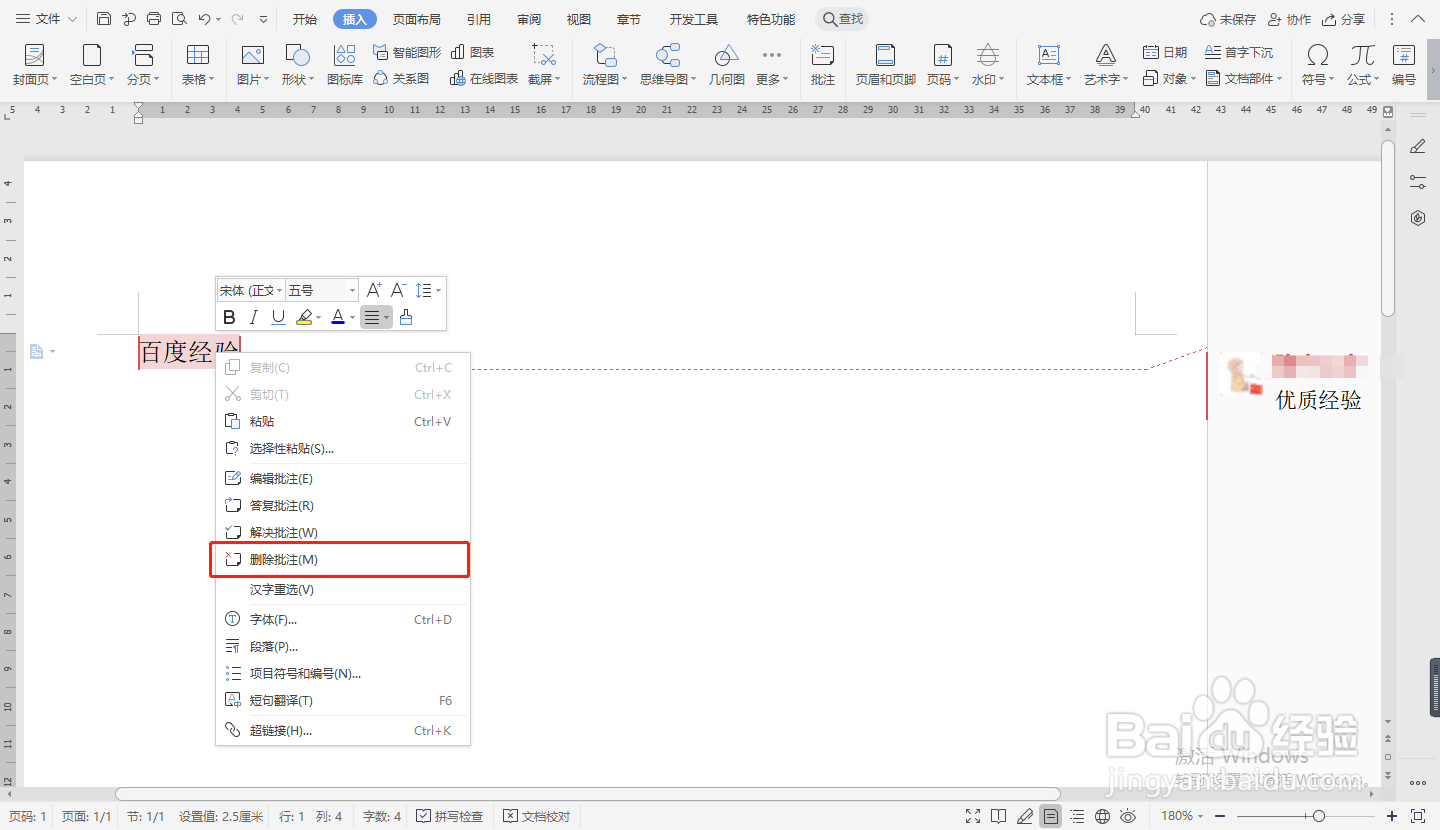Insert a 日期 date
Screen dimensions: 1440x830
coord(1166,52)
